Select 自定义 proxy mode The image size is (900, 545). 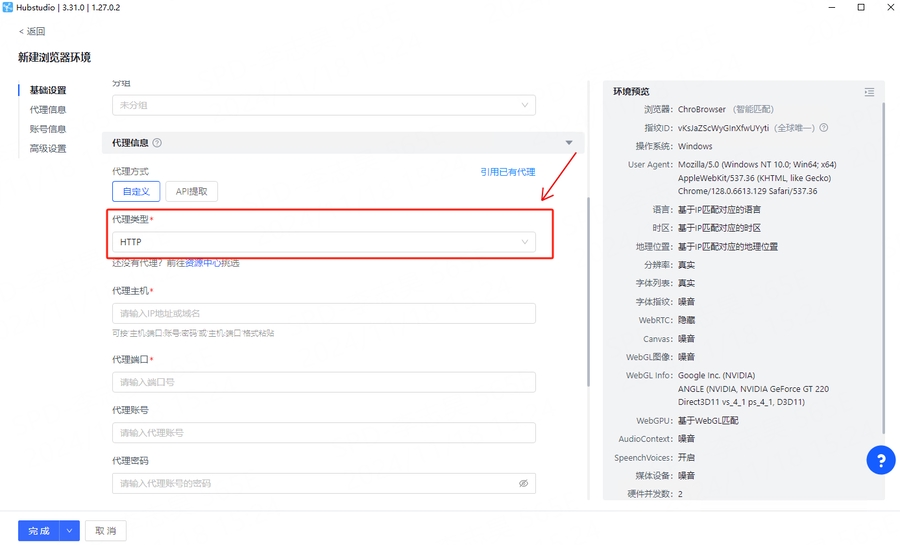(135, 191)
